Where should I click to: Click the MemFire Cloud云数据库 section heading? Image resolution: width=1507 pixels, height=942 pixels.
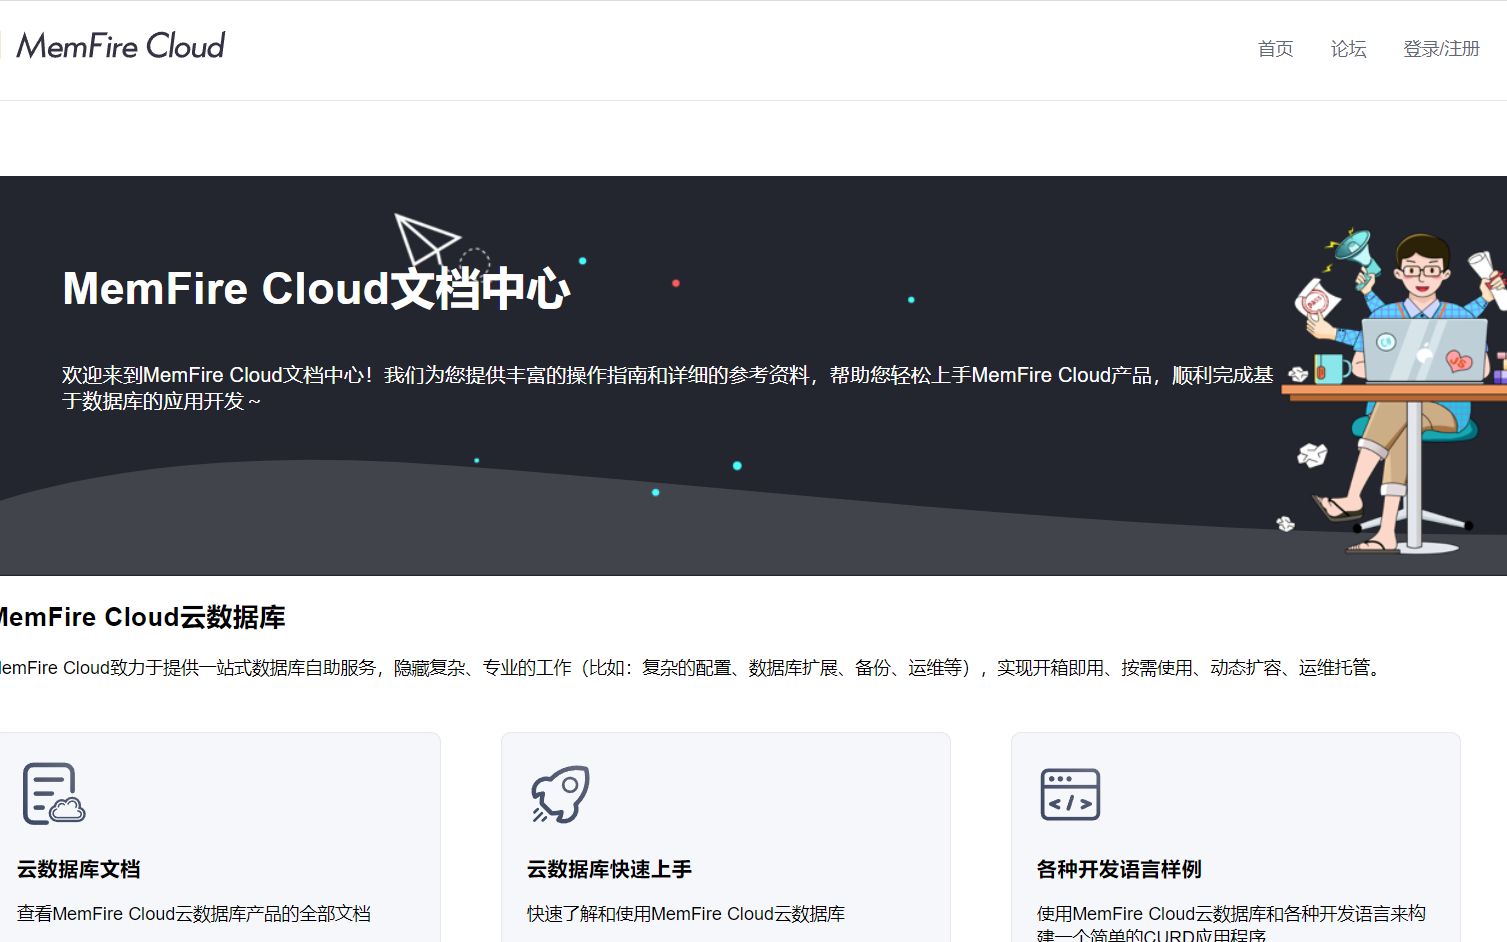(141, 617)
